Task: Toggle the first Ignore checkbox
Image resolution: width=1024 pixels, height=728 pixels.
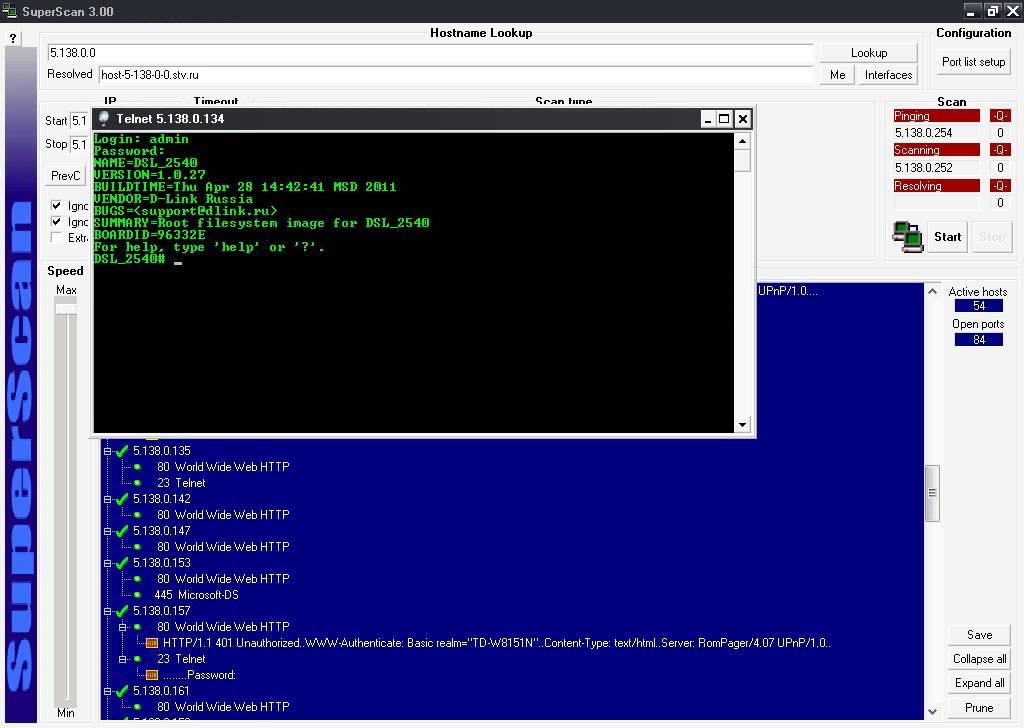Action: point(57,206)
